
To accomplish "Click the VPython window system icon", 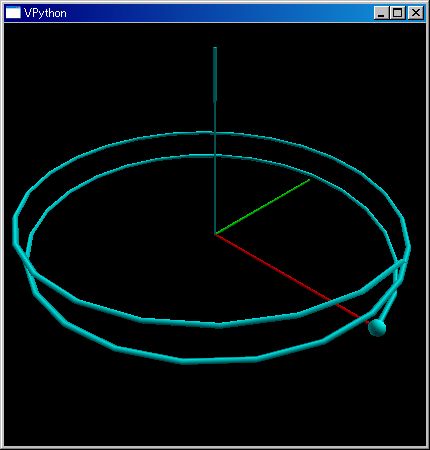I will [x=13, y=13].
